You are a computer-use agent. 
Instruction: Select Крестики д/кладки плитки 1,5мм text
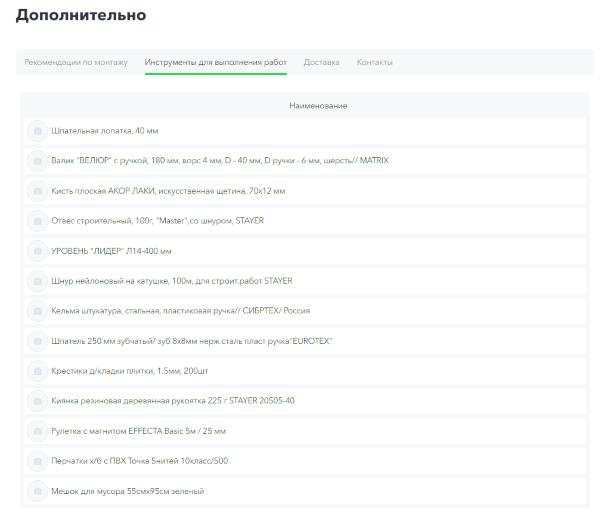click(129, 371)
